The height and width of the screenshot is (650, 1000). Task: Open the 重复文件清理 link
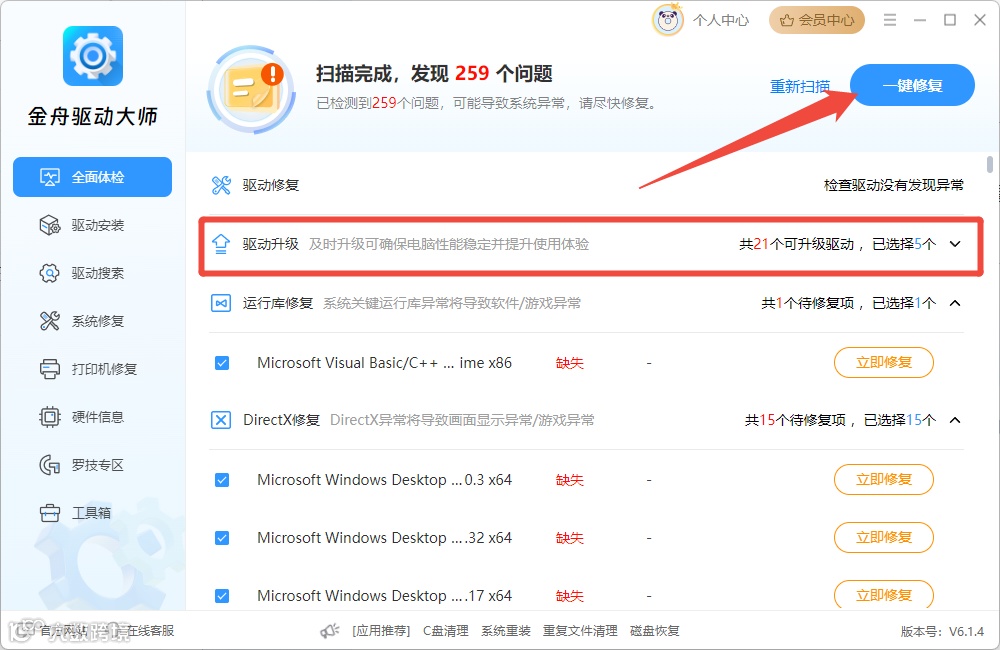580,631
